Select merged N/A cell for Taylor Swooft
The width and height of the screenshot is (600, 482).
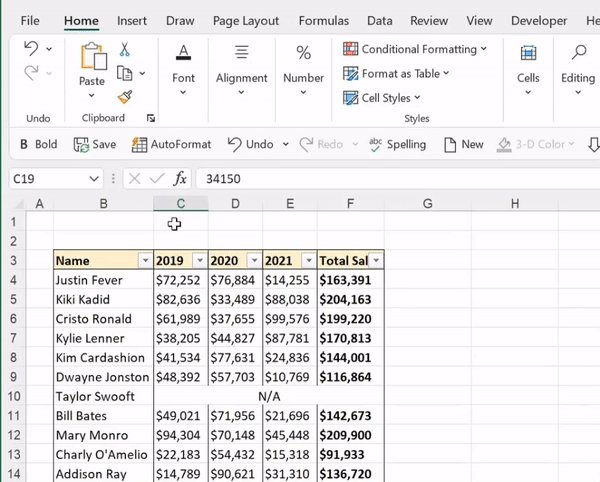pos(269,396)
